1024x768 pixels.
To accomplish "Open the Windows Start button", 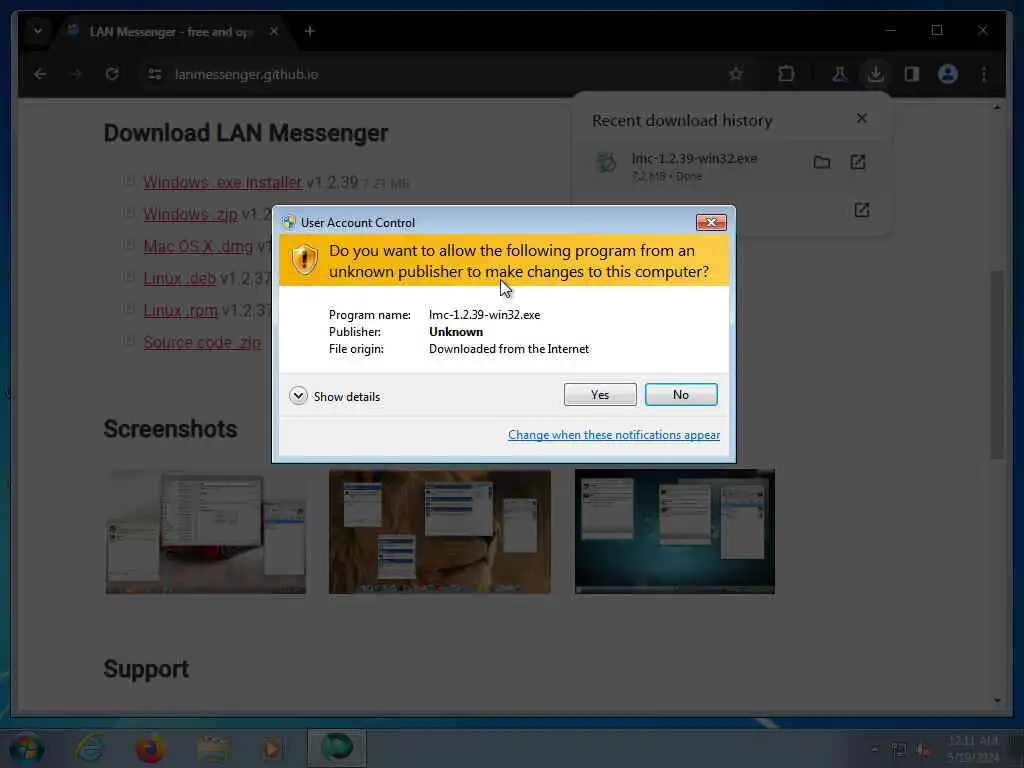I will 27,748.
